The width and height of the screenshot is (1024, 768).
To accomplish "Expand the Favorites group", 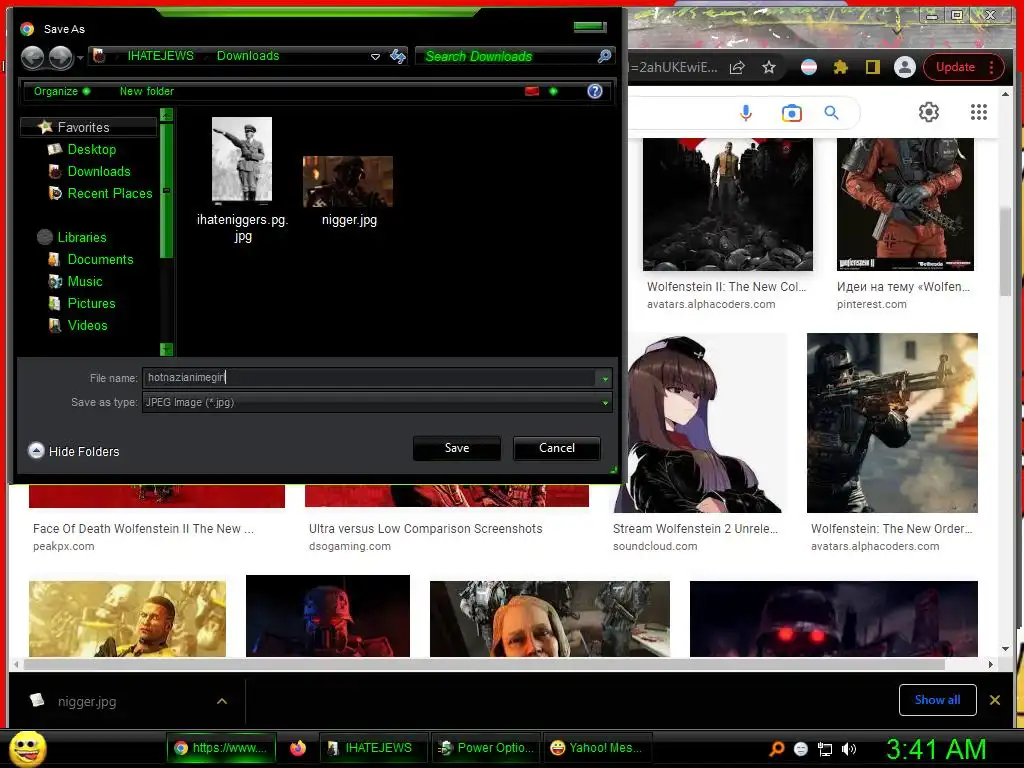I will (88, 127).
